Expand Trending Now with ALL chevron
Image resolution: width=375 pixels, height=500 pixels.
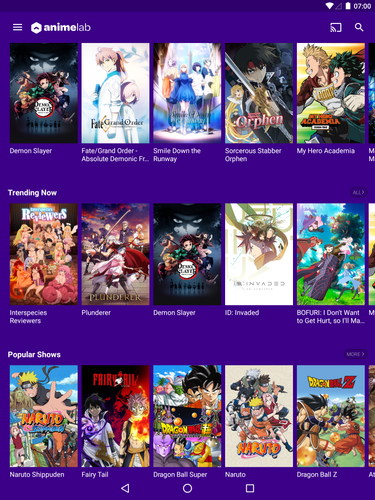[358, 192]
